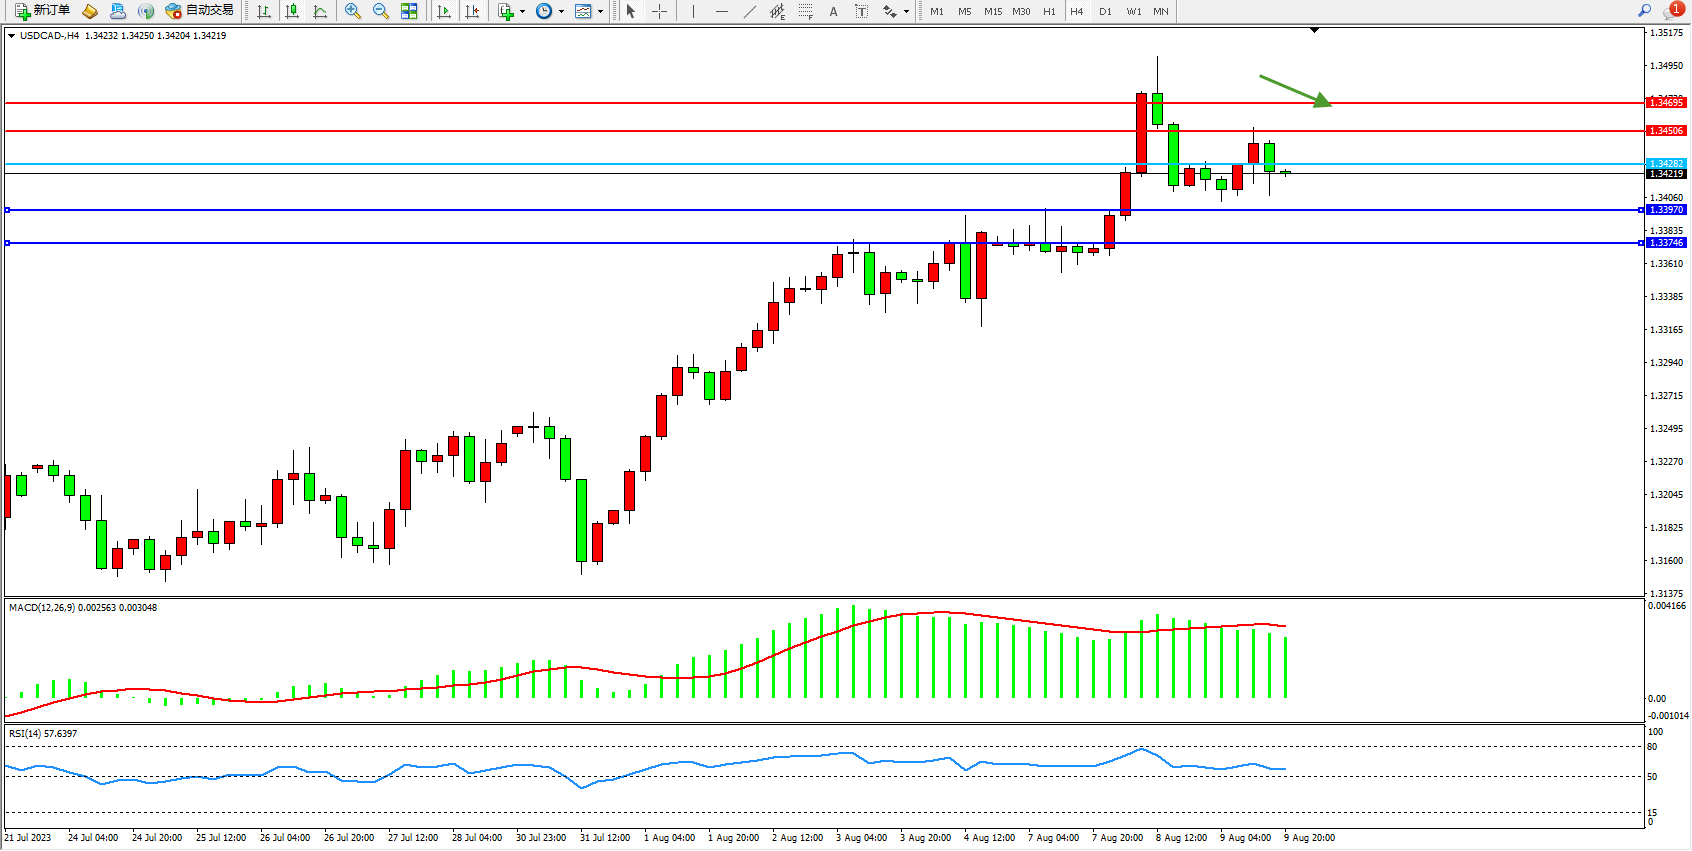Select the draw trendline tool
This screenshot has width=1692, height=851.
click(x=750, y=11)
